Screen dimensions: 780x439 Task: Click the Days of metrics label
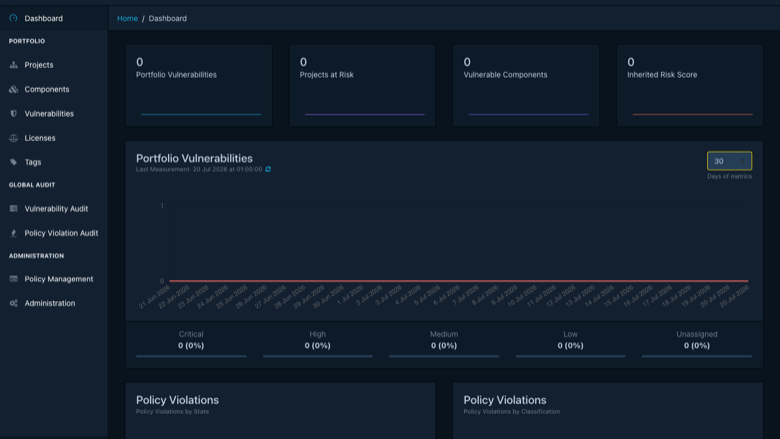729,176
